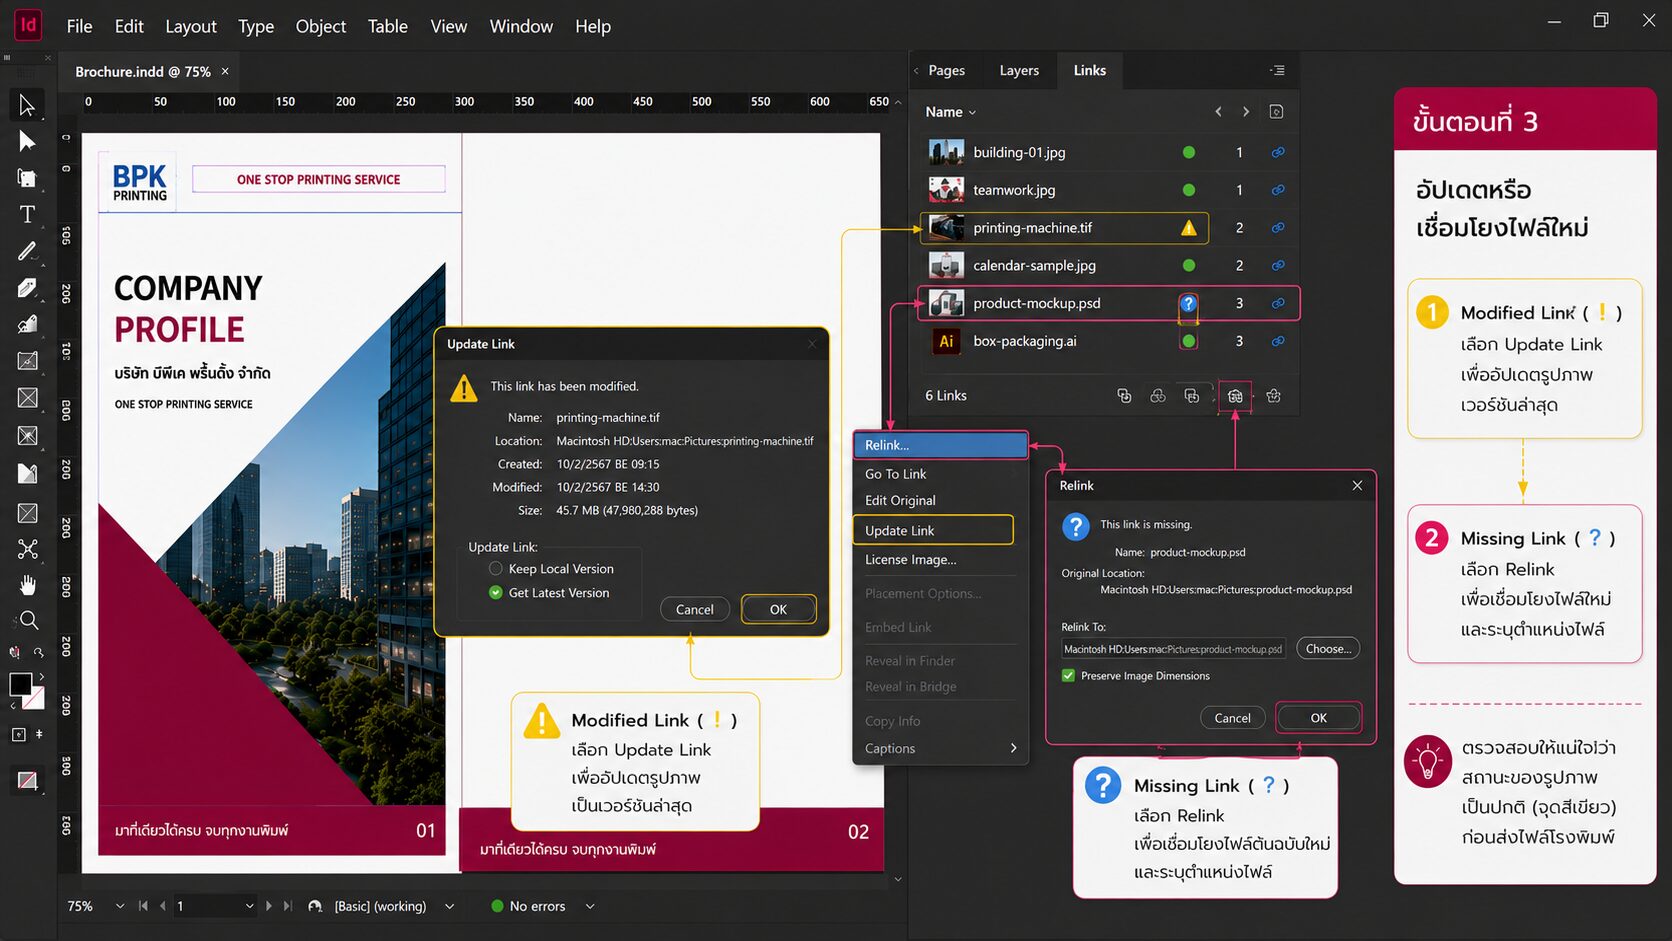1672x941 pixels.
Task: Go to last page button
Action: click(x=288, y=906)
